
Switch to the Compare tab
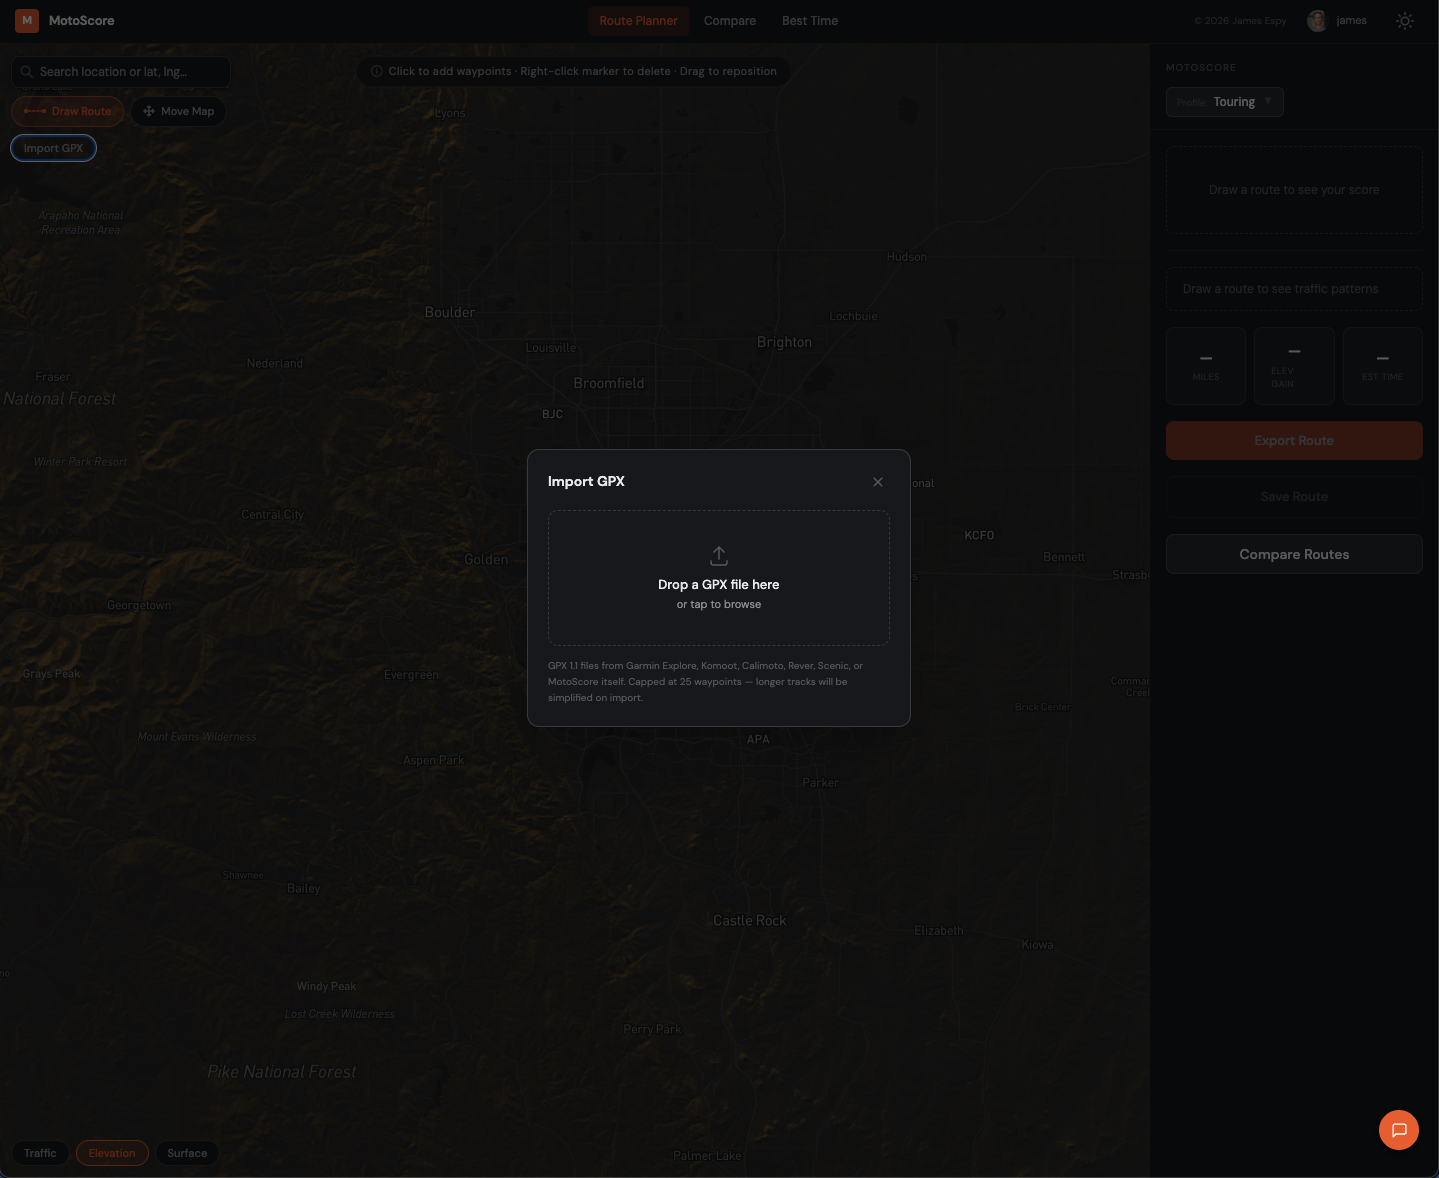pos(729,20)
